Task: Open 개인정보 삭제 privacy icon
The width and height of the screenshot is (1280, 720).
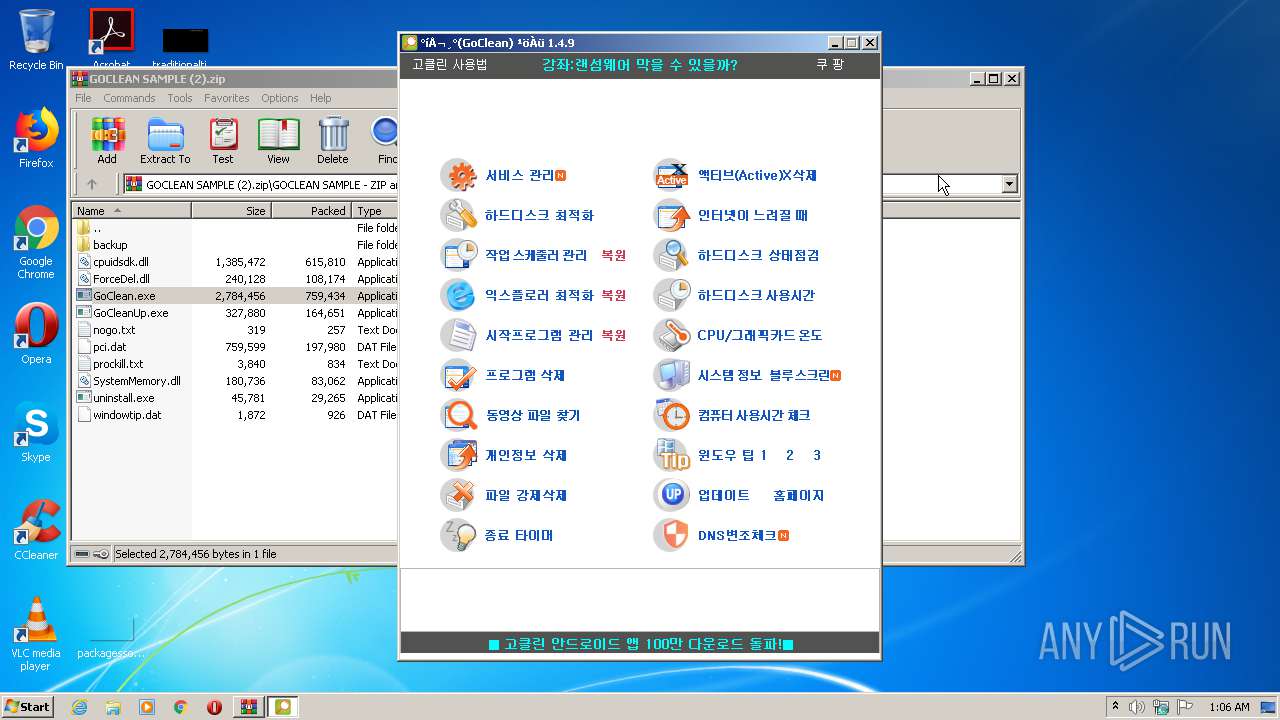Action: tap(460, 455)
